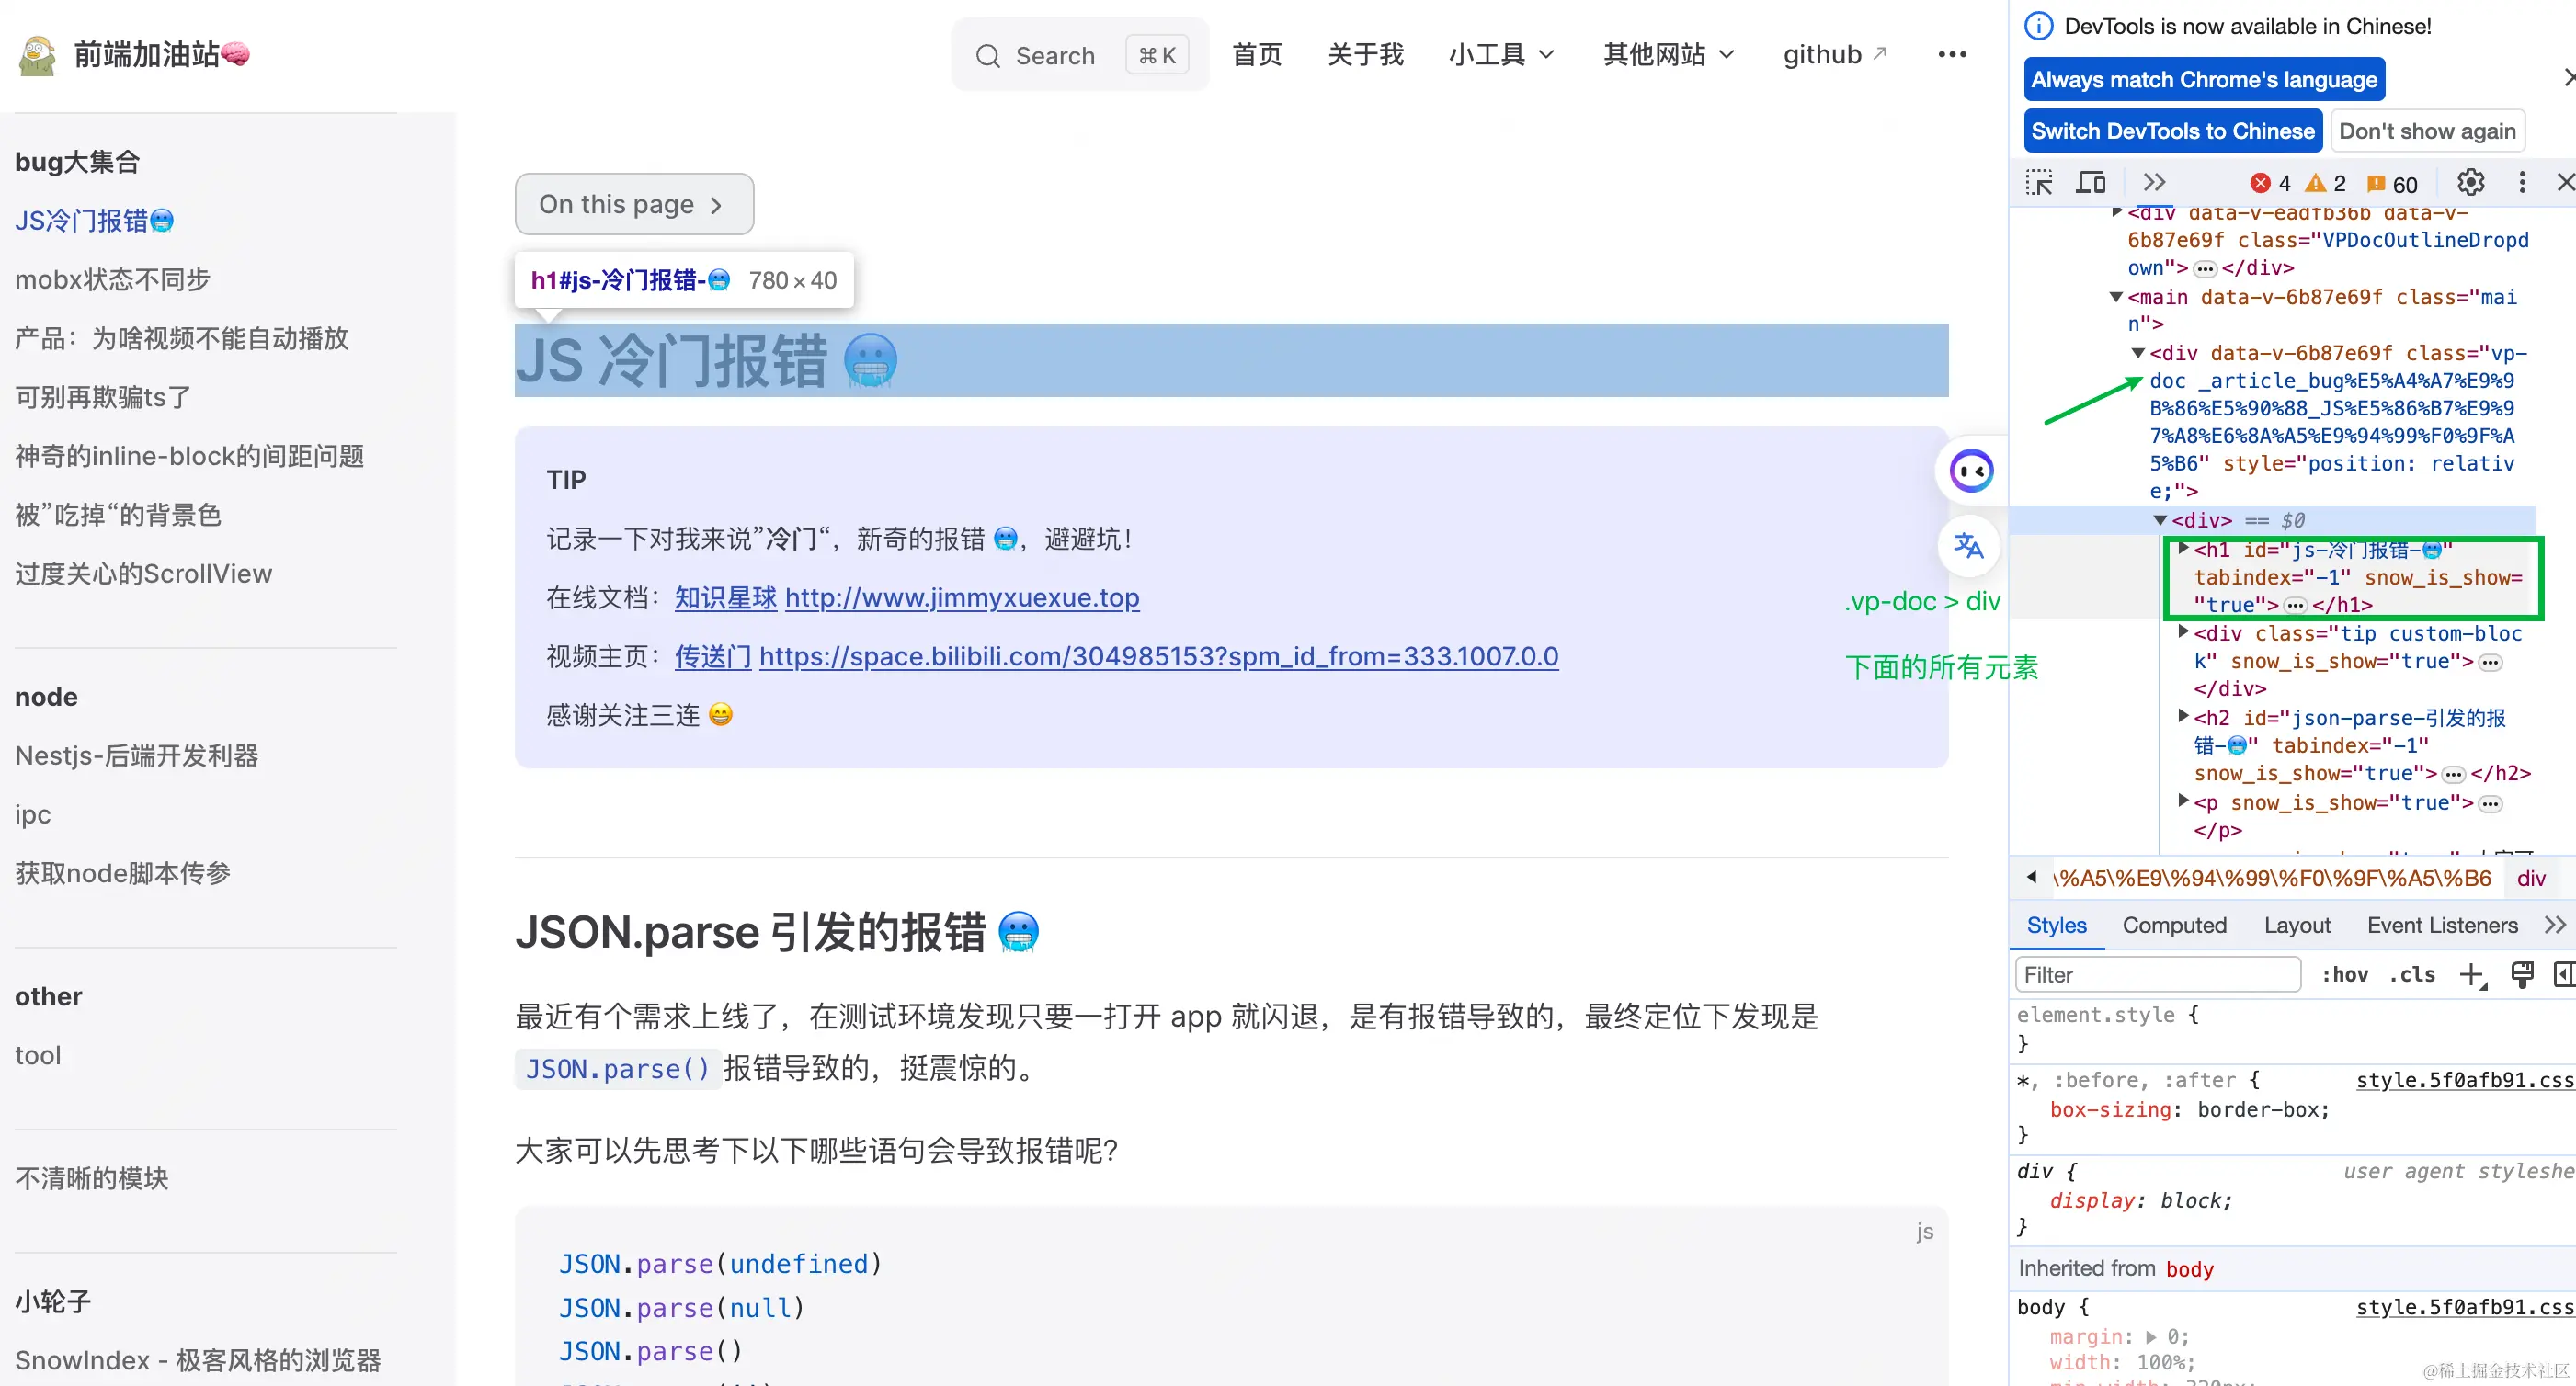Screen dimensions: 2576x1386
Task: Select the inspect element tool in DevTools
Action: [2038, 182]
